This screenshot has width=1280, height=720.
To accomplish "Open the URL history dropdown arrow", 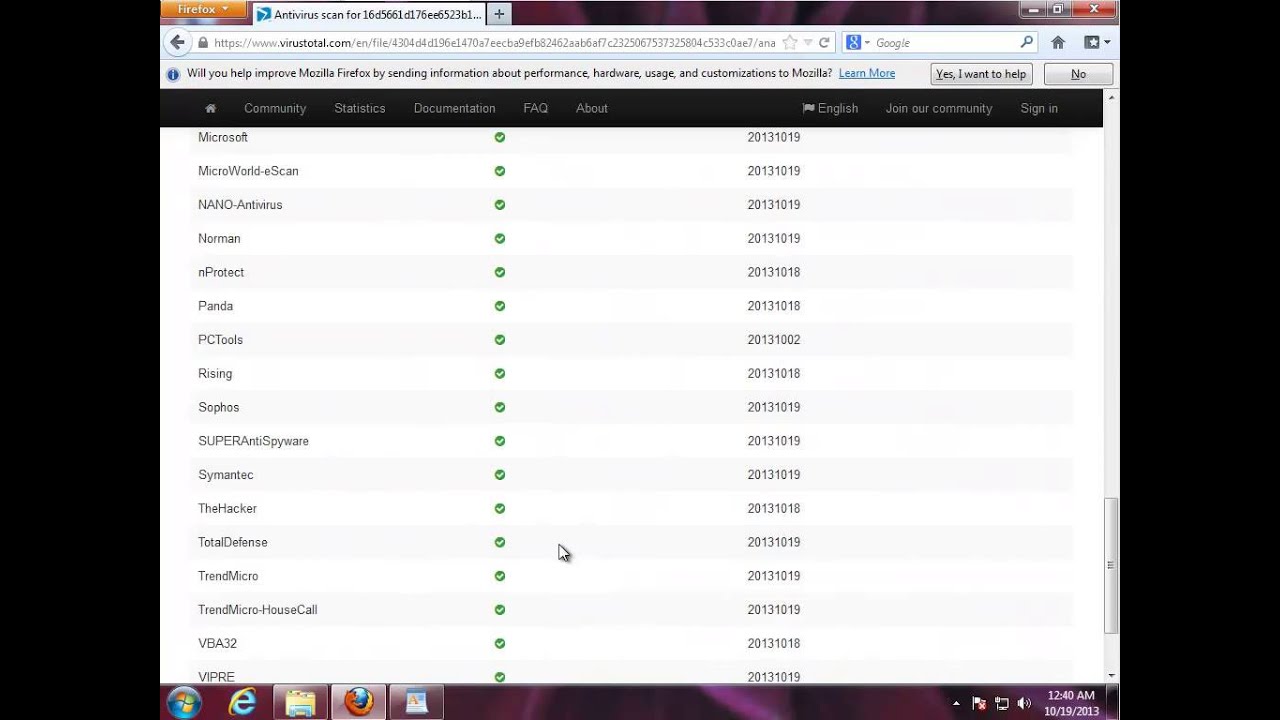I will [x=808, y=43].
